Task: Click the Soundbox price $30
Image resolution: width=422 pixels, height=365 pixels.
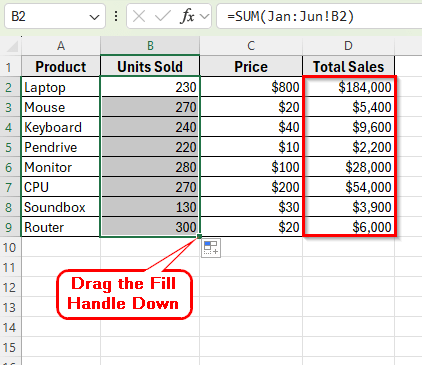Action: tap(251, 207)
